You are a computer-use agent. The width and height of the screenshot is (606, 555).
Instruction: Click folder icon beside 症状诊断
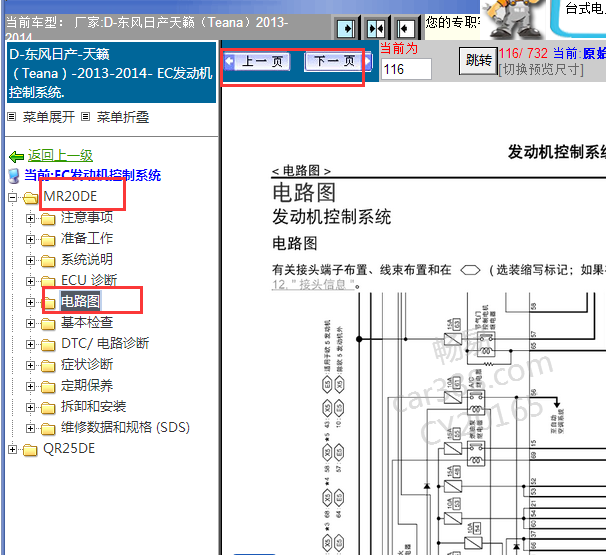click(x=48, y=366)
